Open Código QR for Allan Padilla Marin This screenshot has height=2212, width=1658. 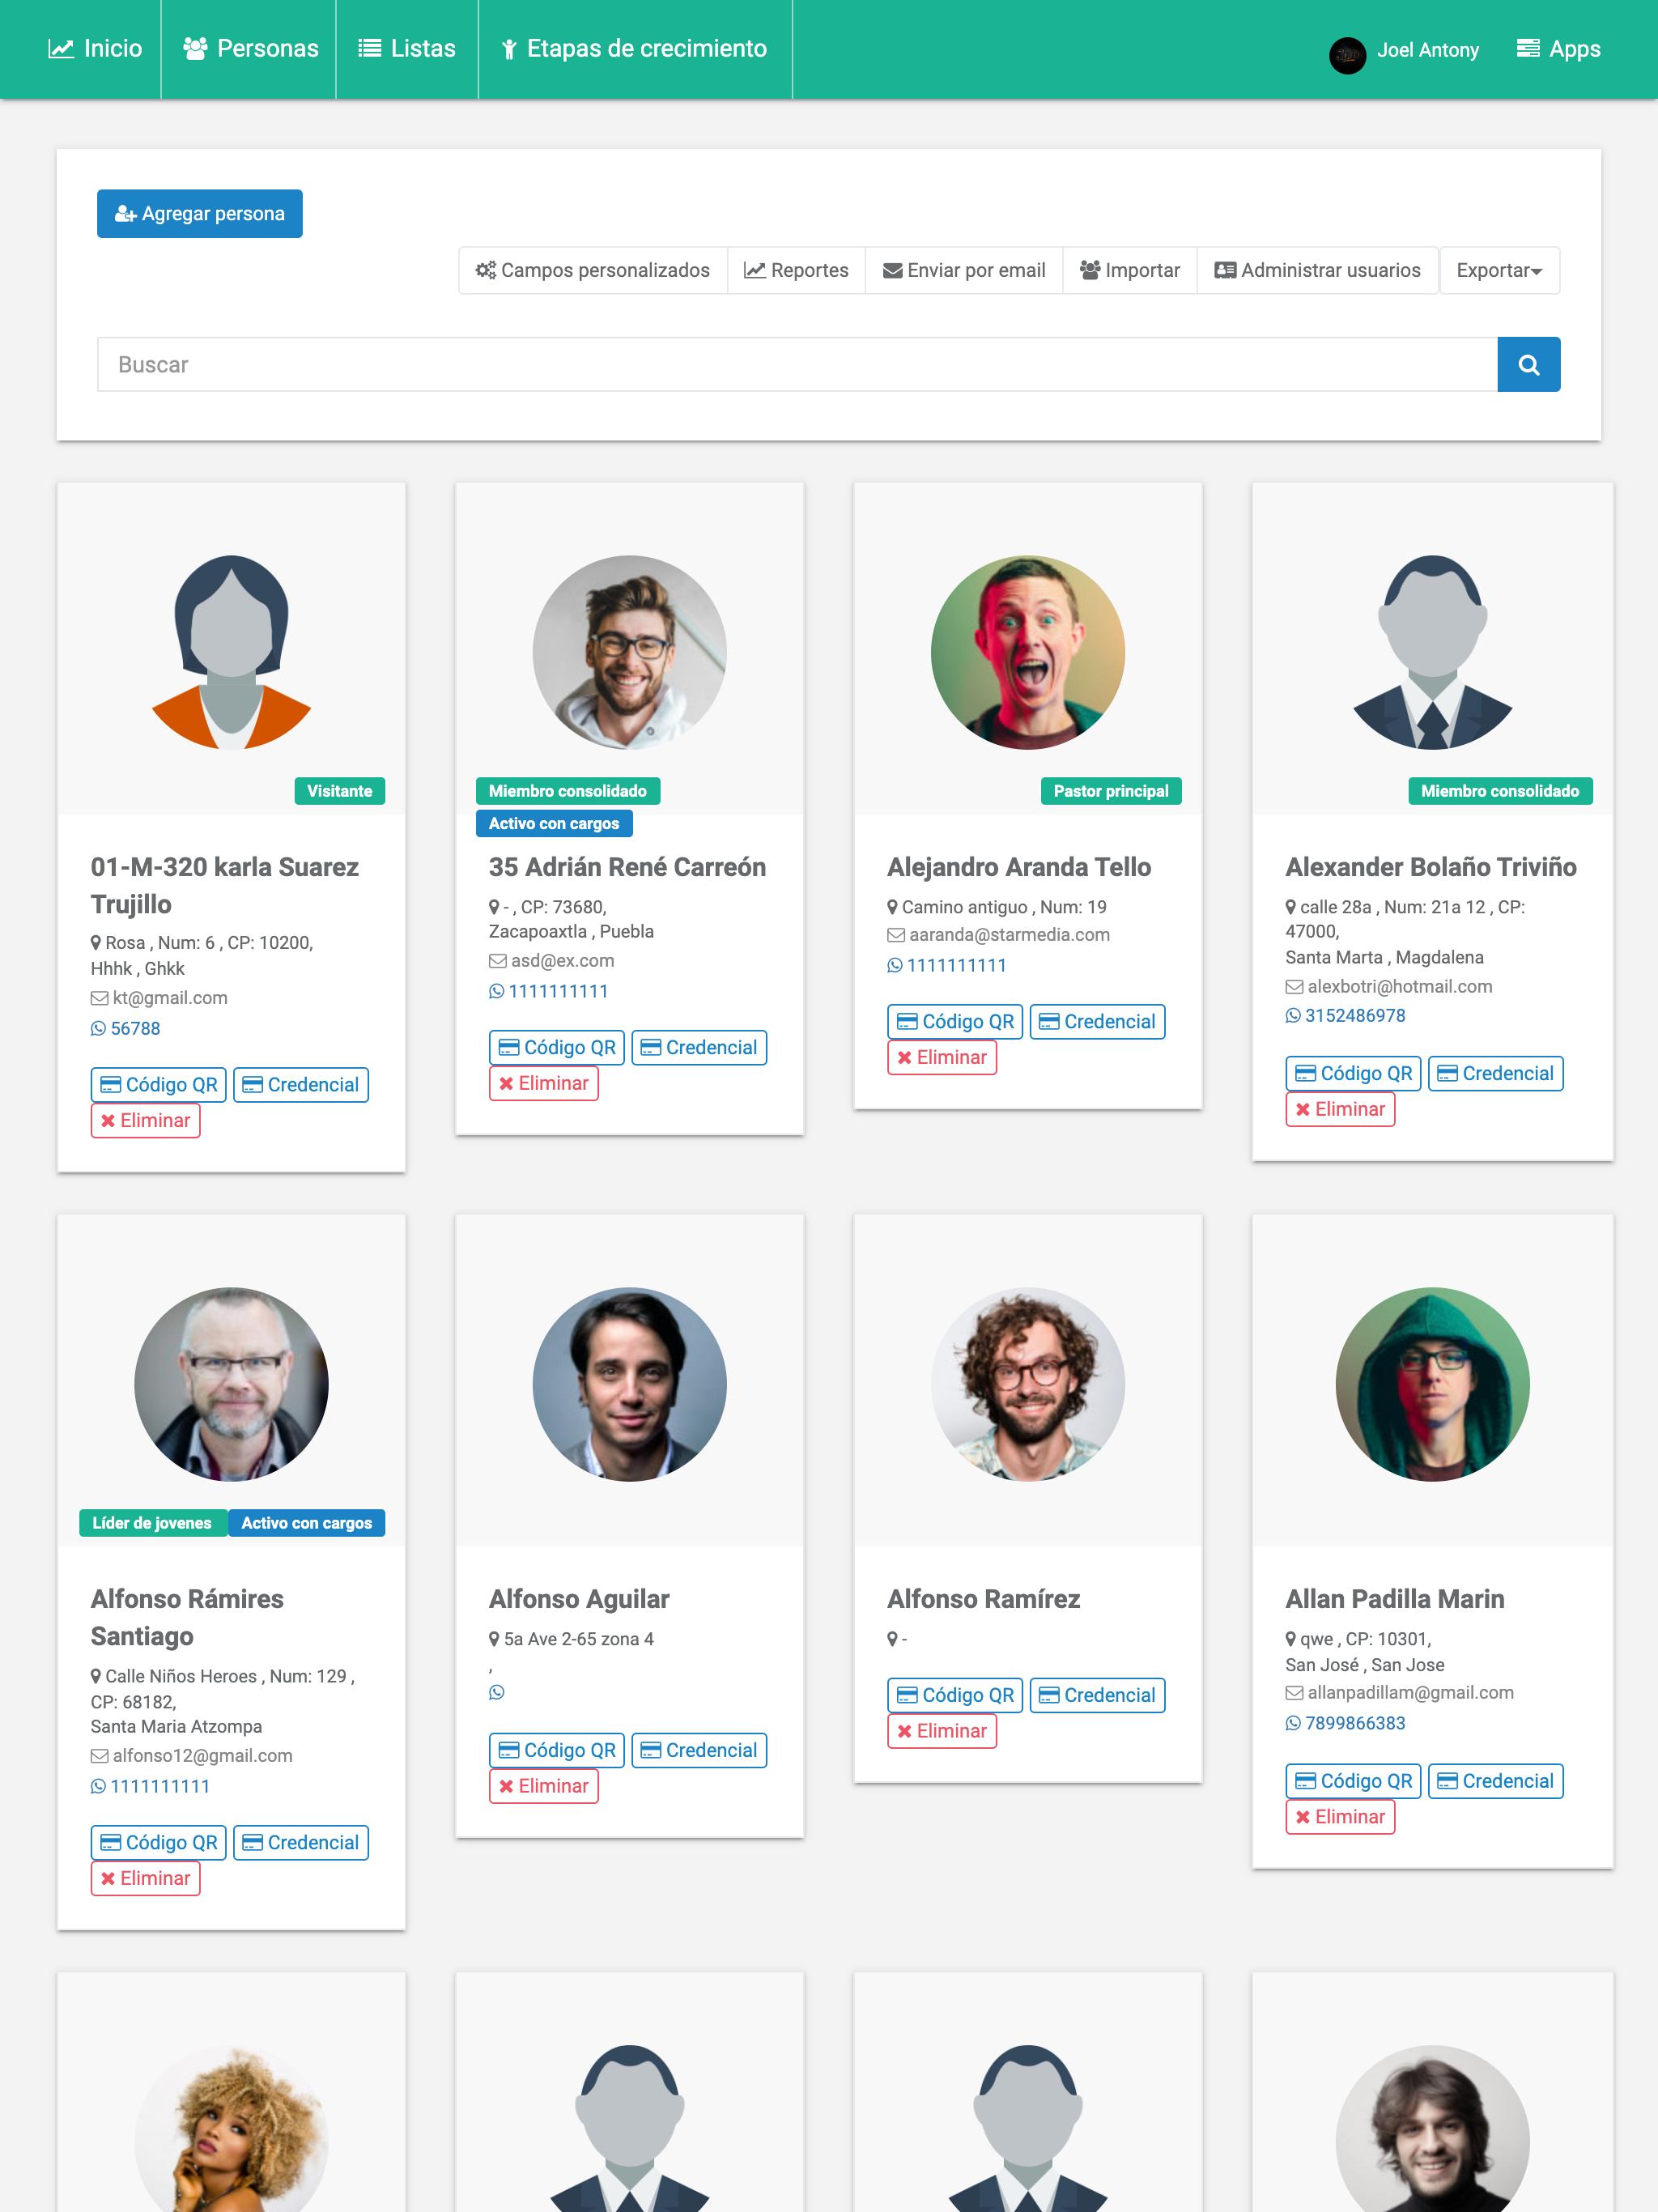pyautogui.click(x=1353, y=1781)
